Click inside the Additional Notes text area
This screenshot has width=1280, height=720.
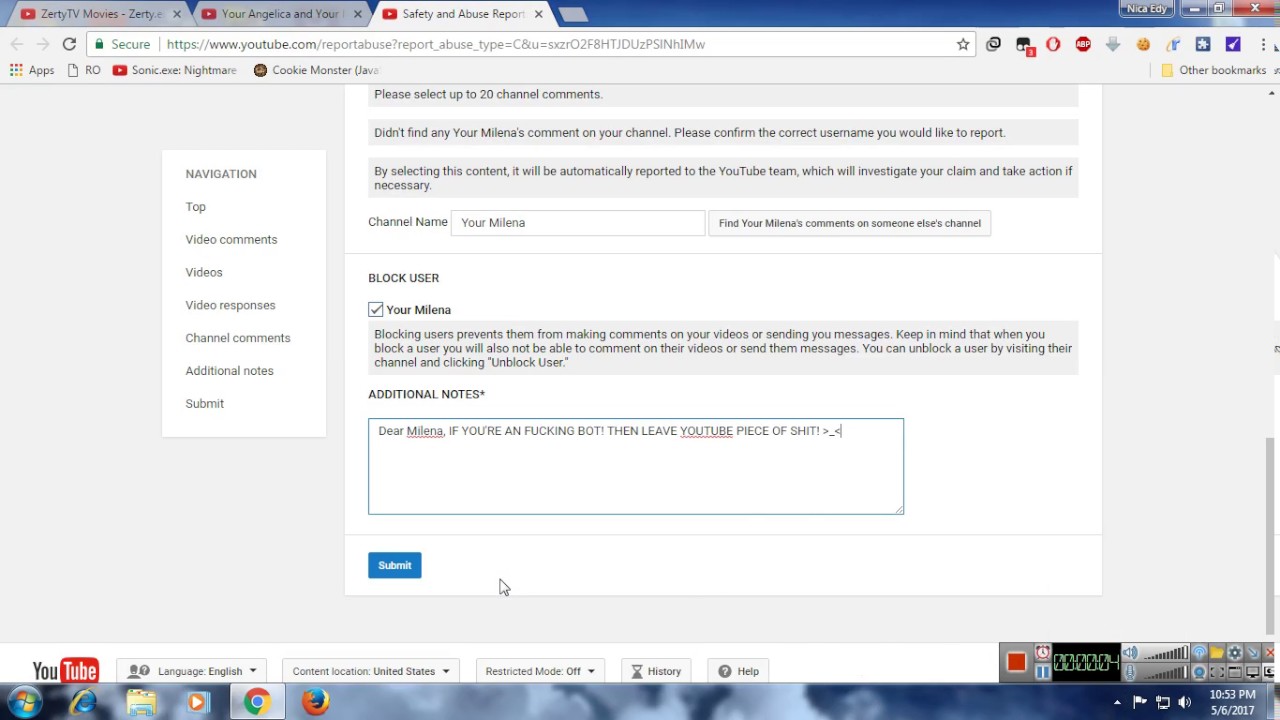pyautogui.click(x=636, y=467)
